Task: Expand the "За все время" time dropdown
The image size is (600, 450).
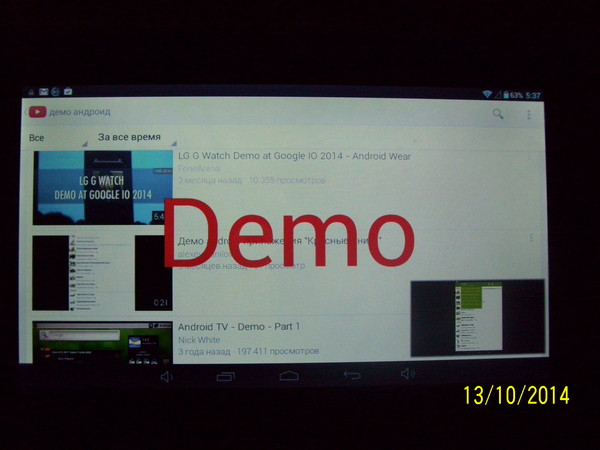Action: [137, 137]
